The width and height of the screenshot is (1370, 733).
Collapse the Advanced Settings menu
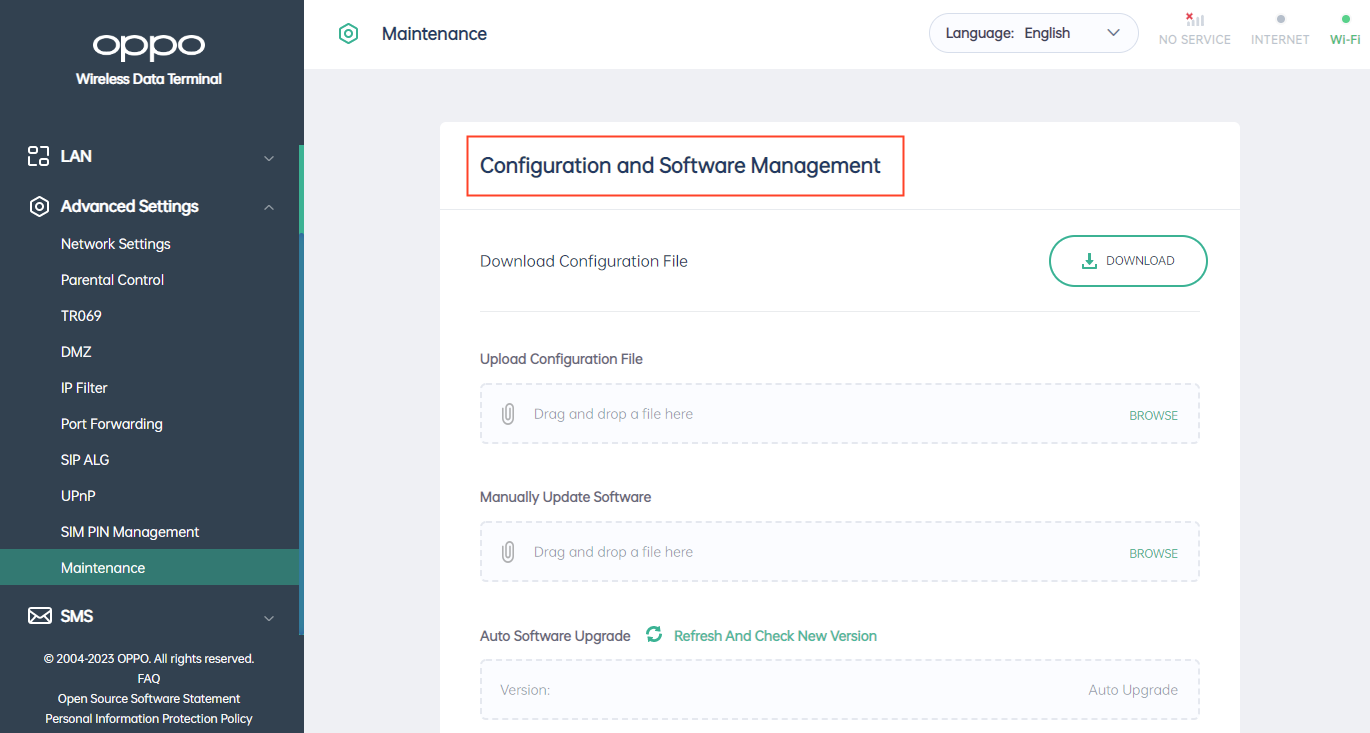268,206
